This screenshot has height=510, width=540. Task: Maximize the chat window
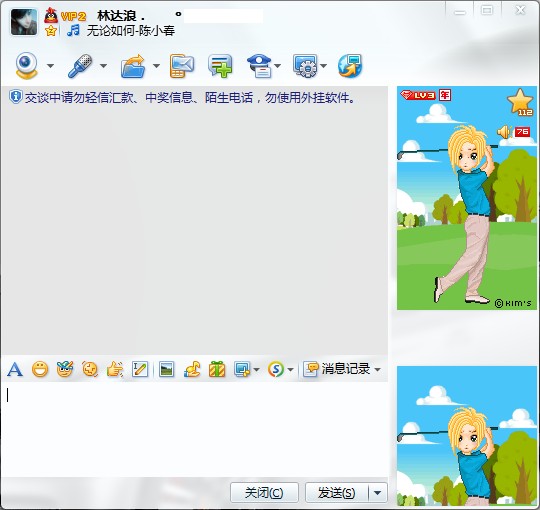tap(487, 11)
